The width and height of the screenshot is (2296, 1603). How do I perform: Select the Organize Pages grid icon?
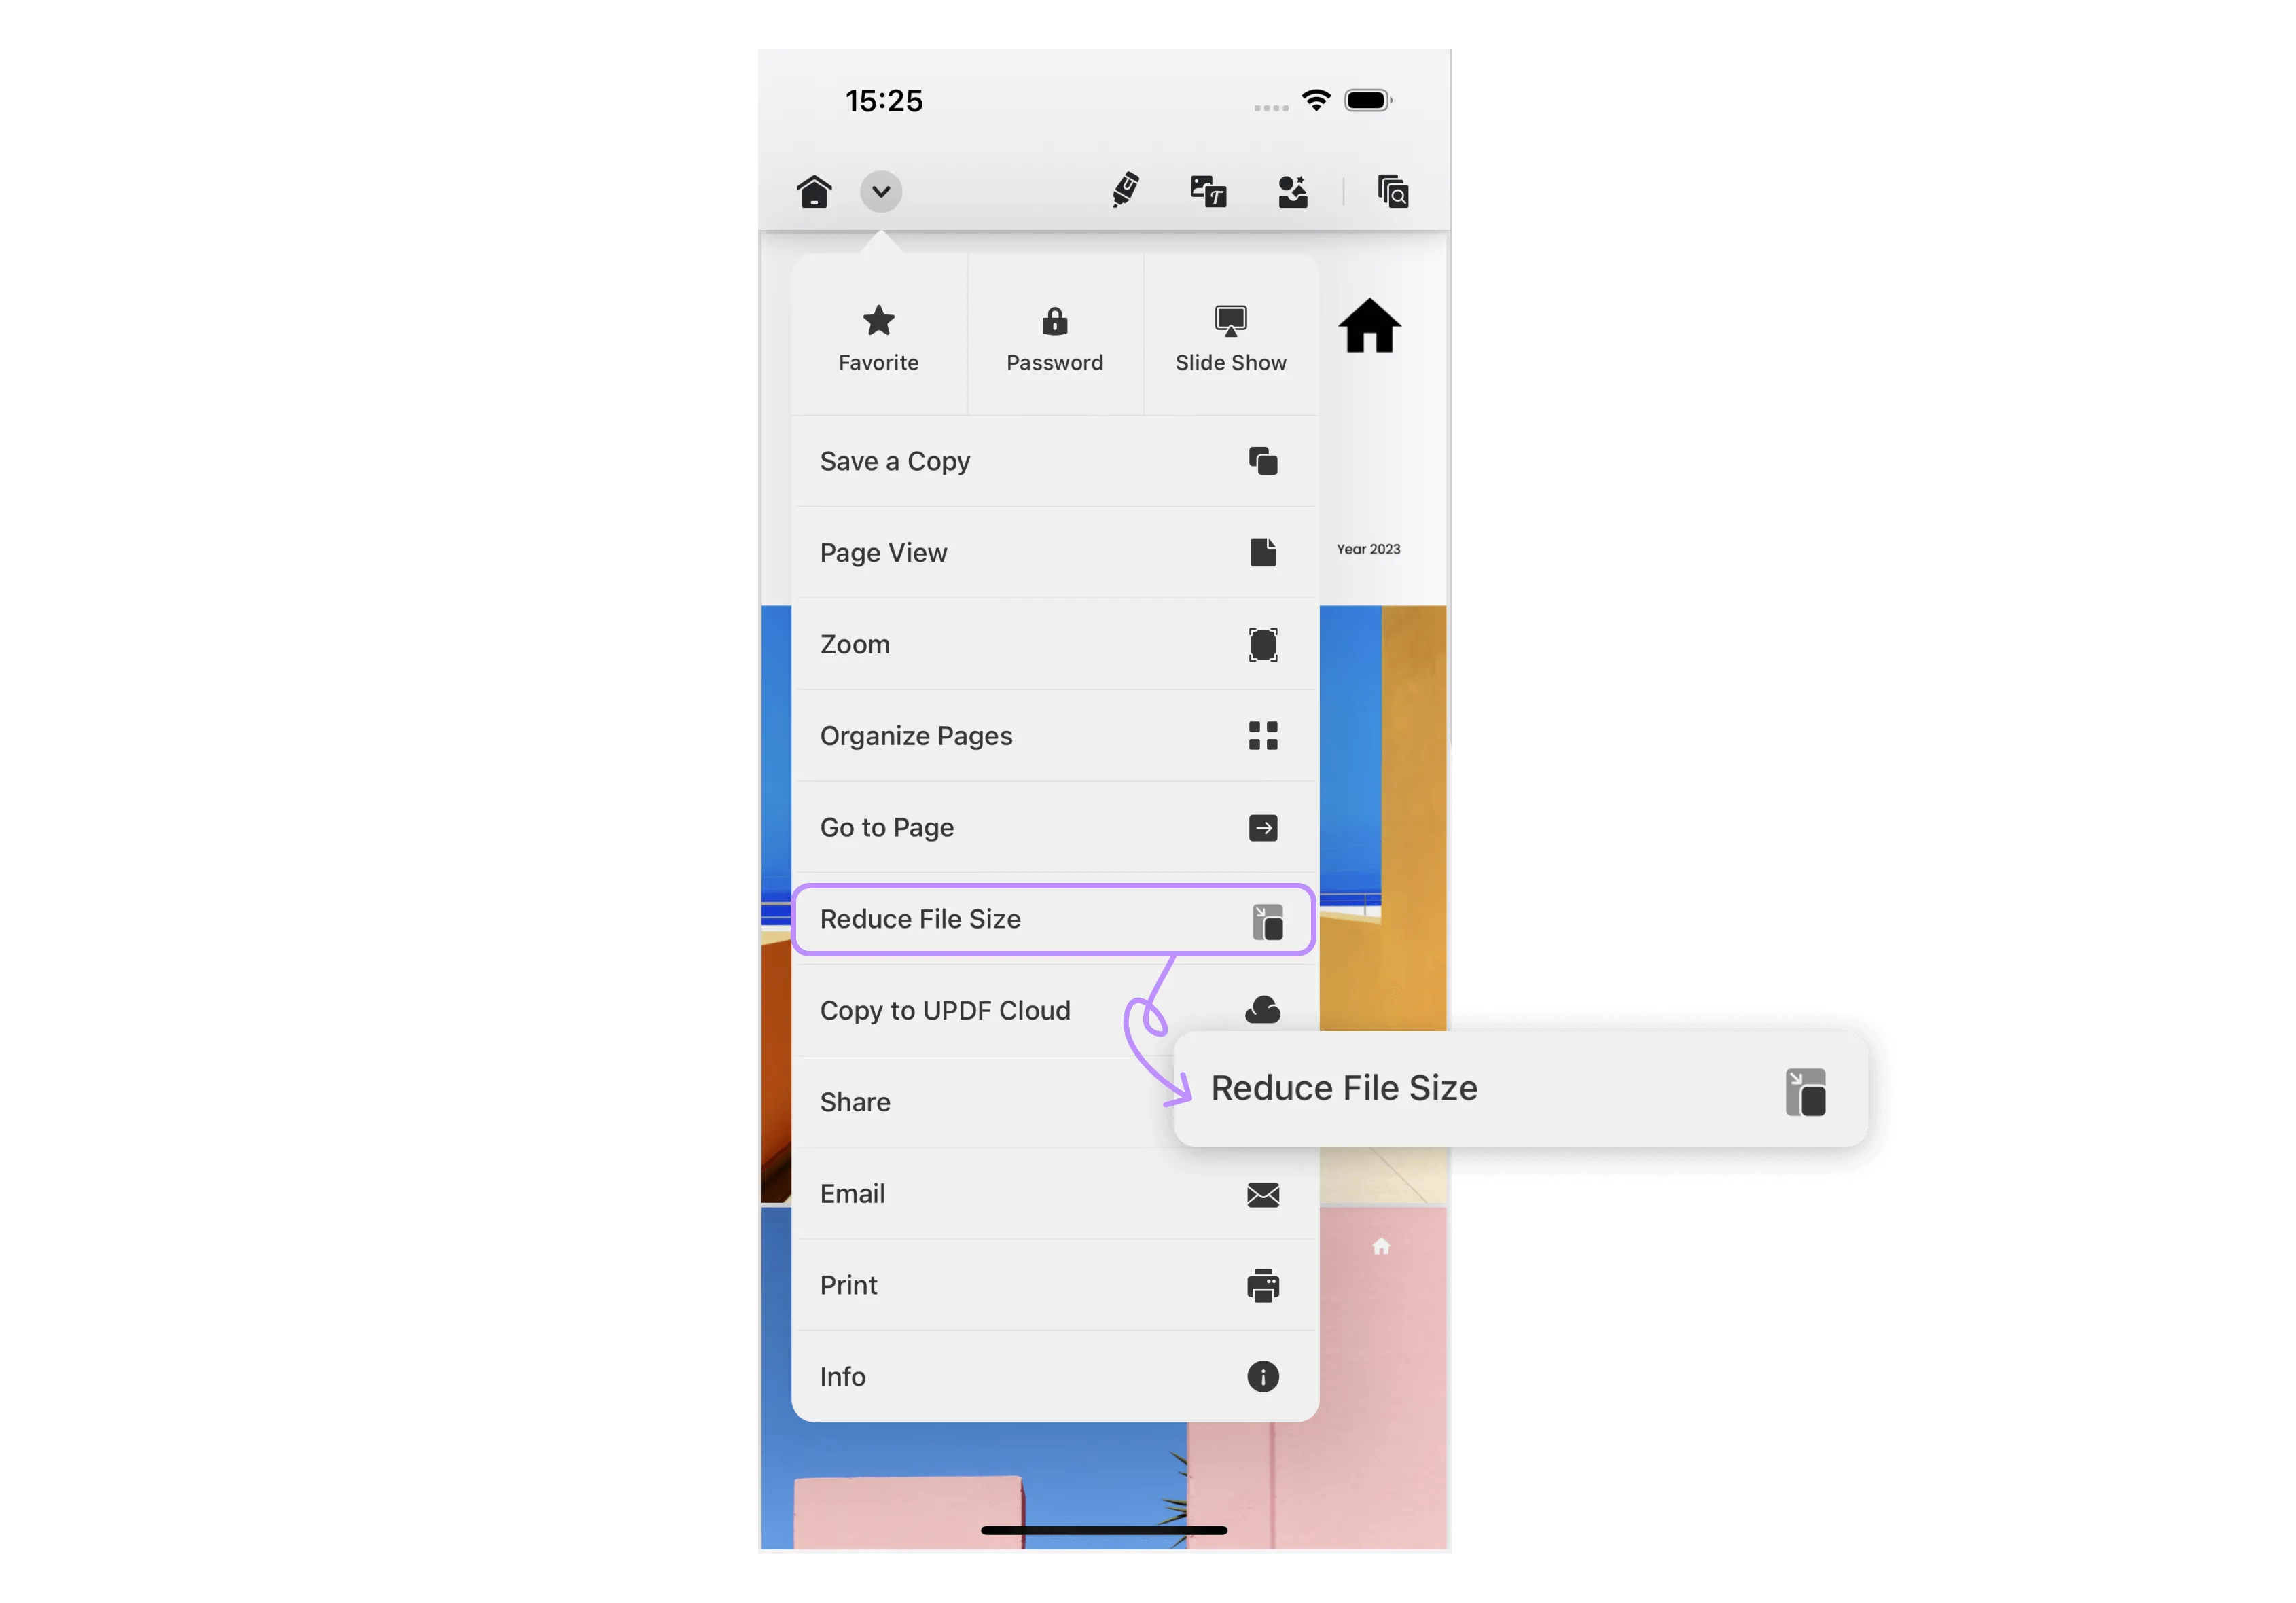point(1263,733)
